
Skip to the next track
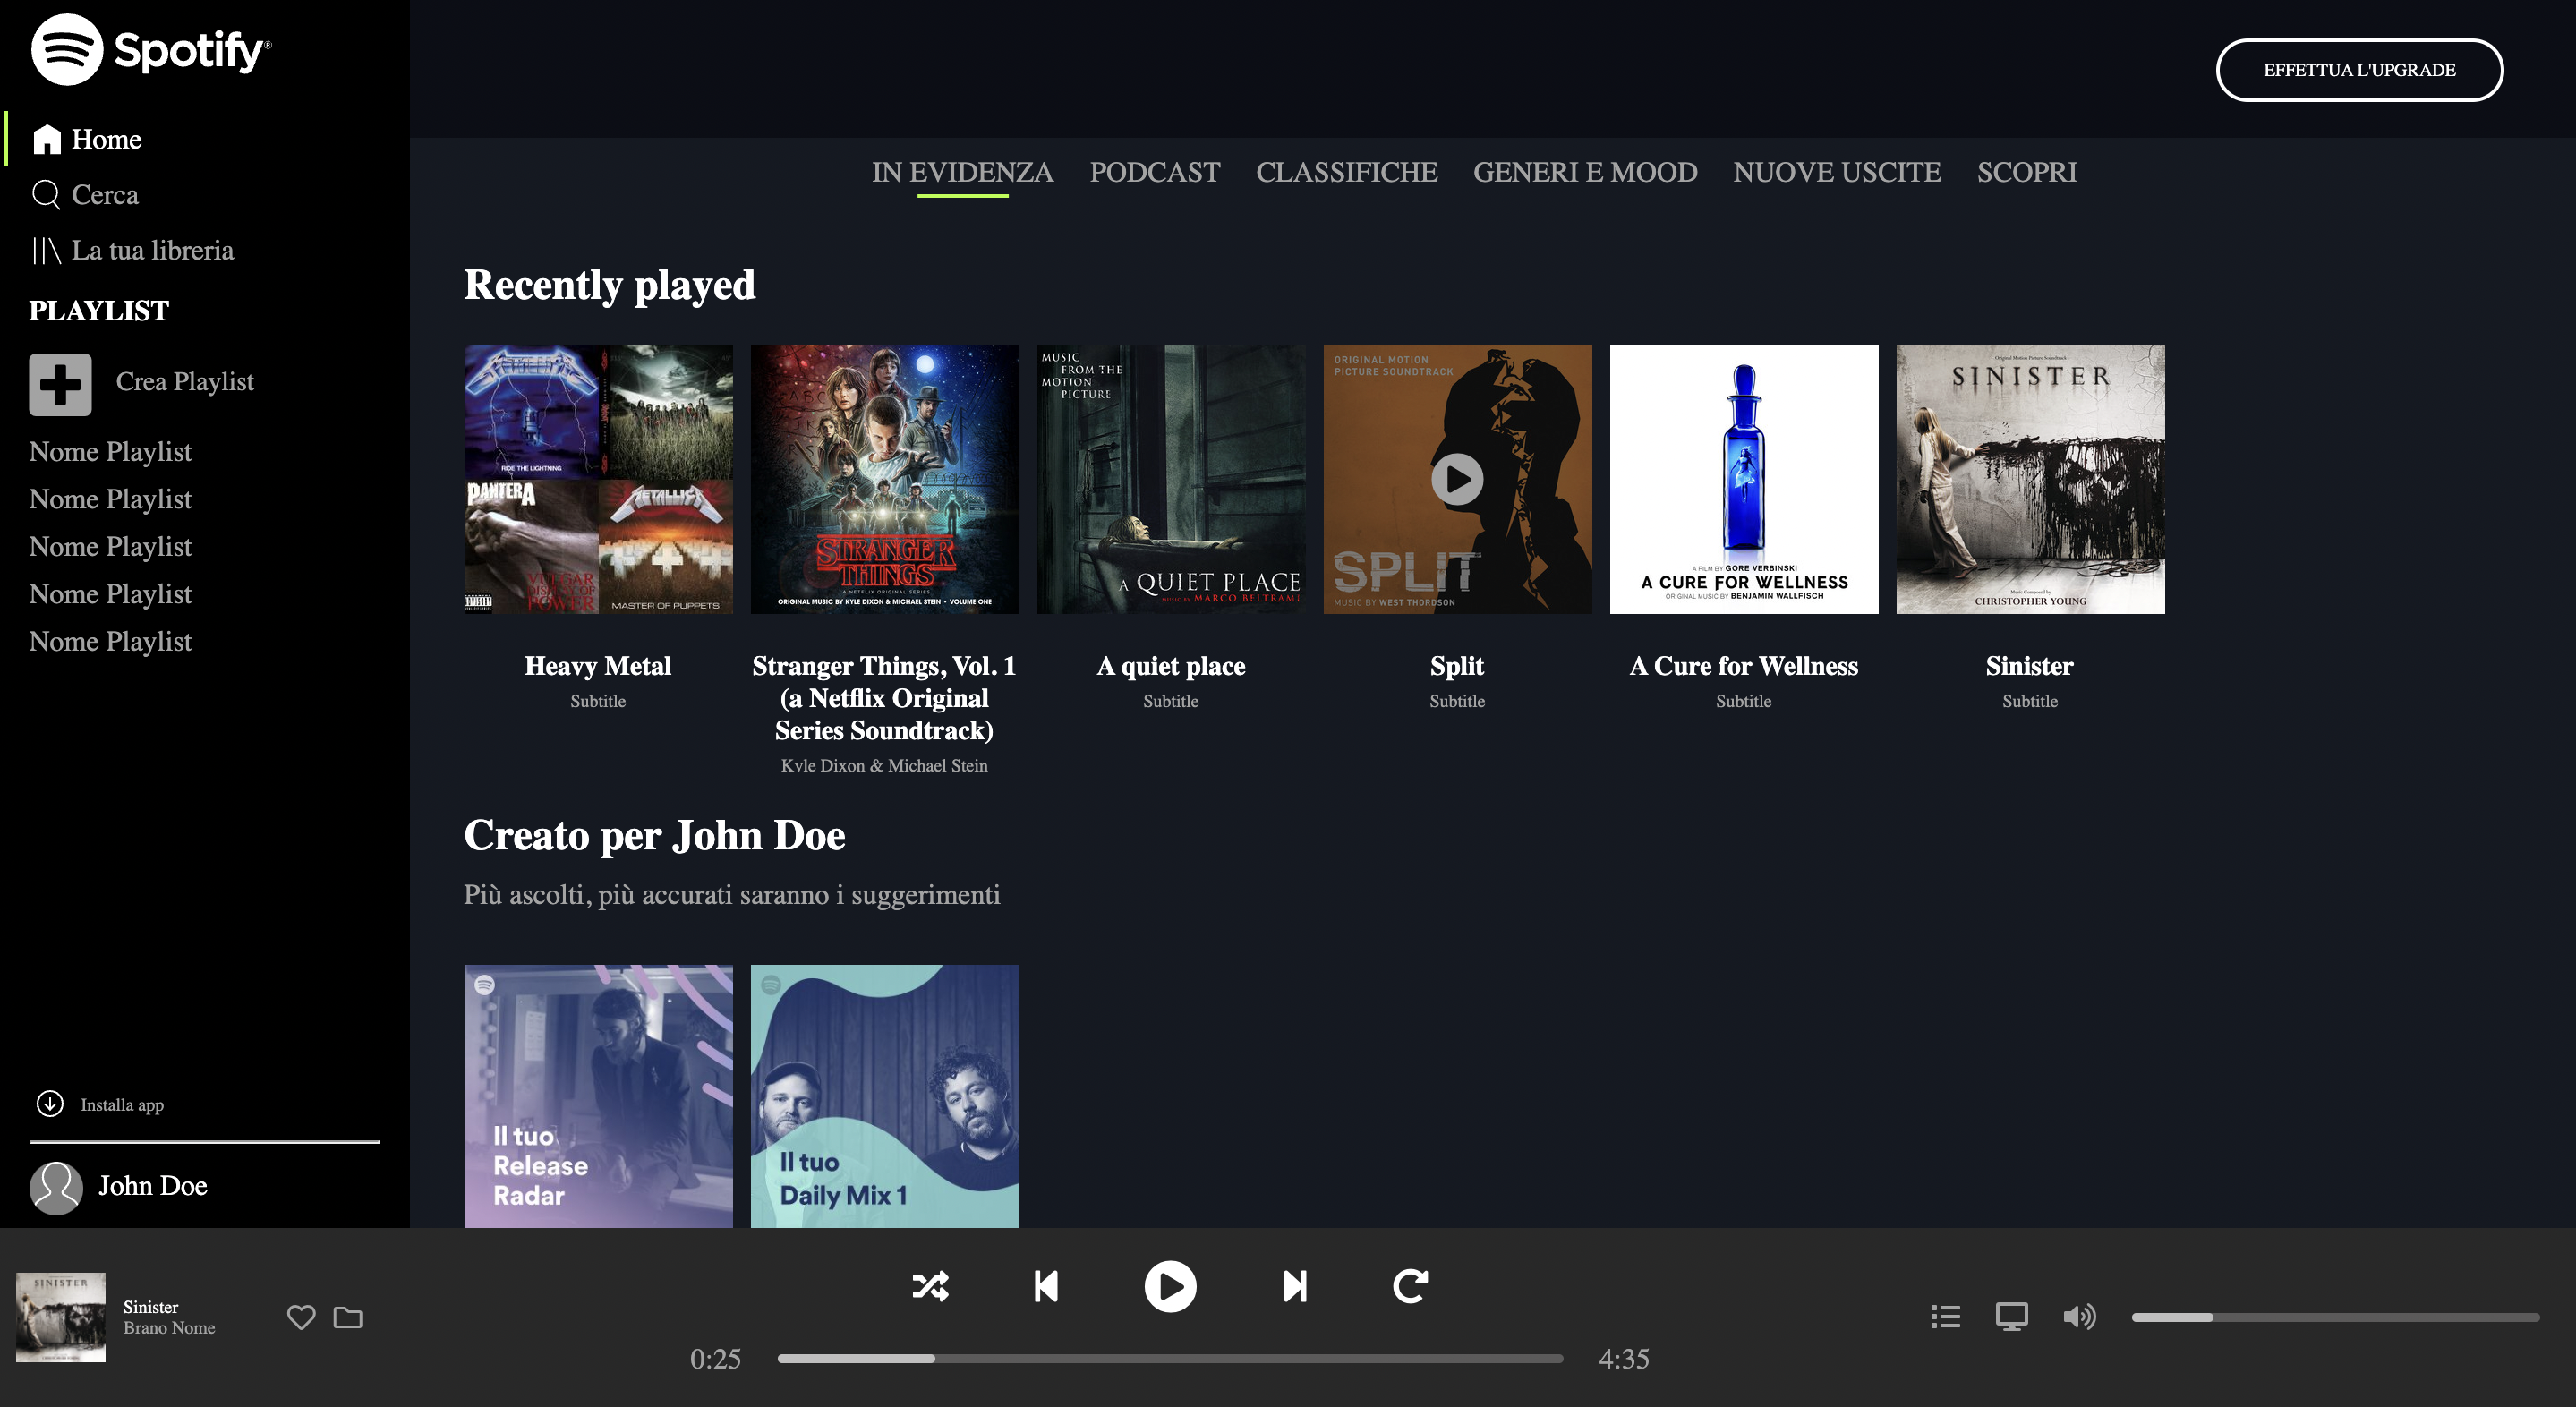pyautogui.click(x=1295, y=1286)
